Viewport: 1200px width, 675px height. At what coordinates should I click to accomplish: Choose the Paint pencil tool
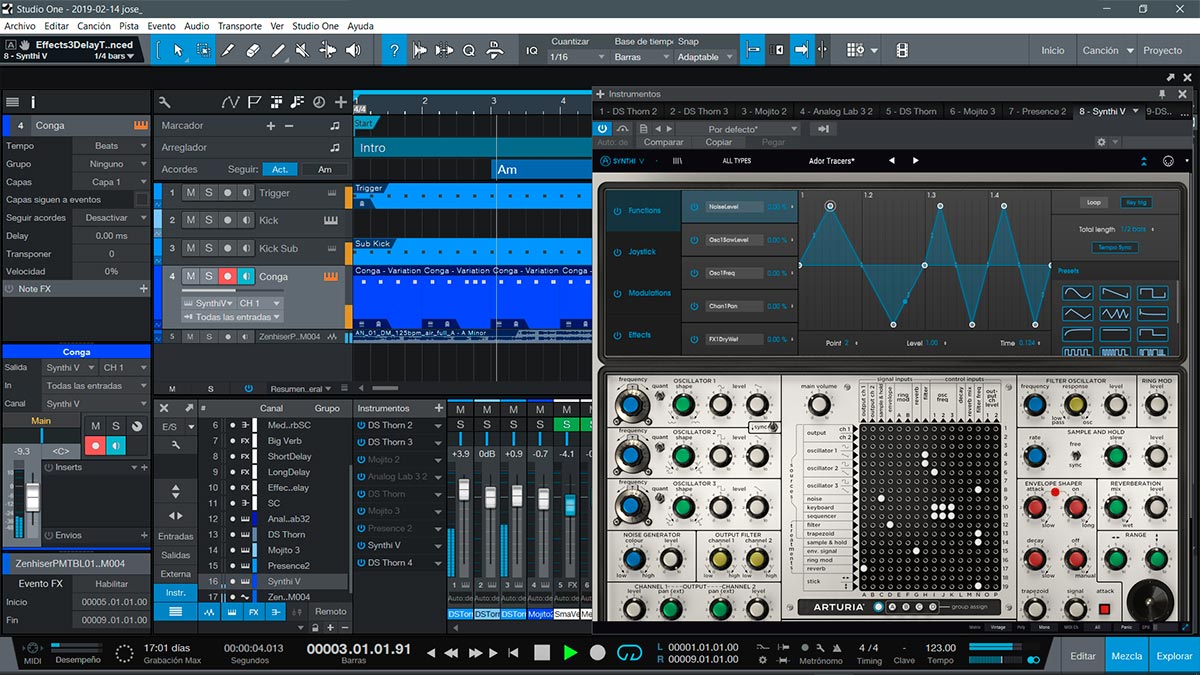278,49
